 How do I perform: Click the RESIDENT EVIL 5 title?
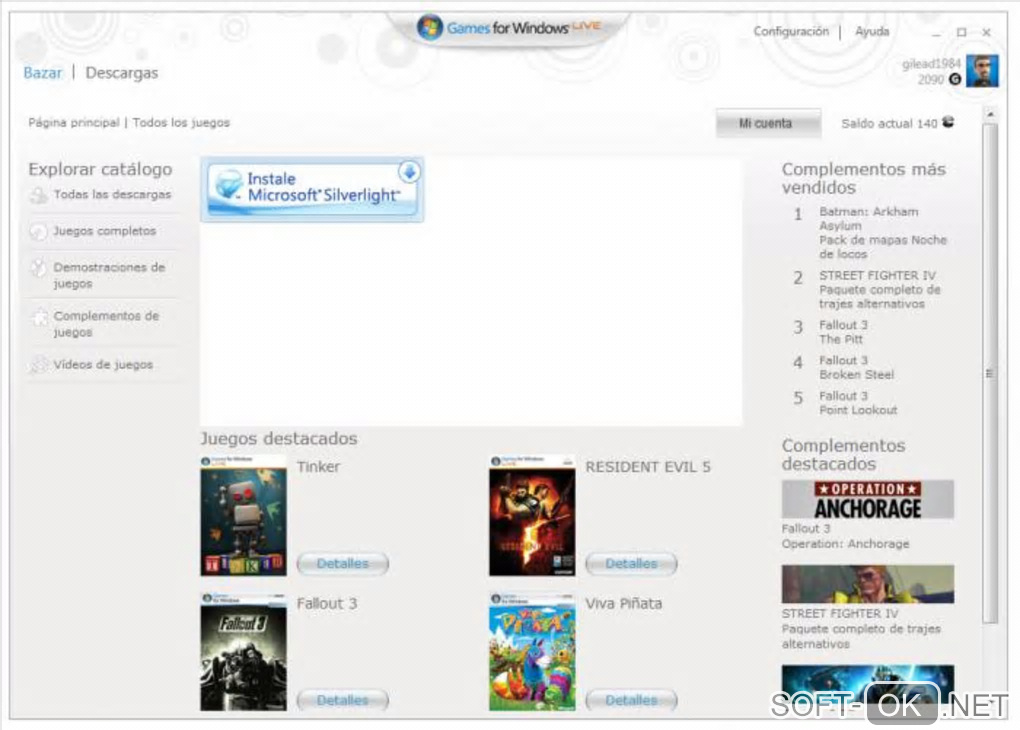pyautogui.click(x=648, y=466)
